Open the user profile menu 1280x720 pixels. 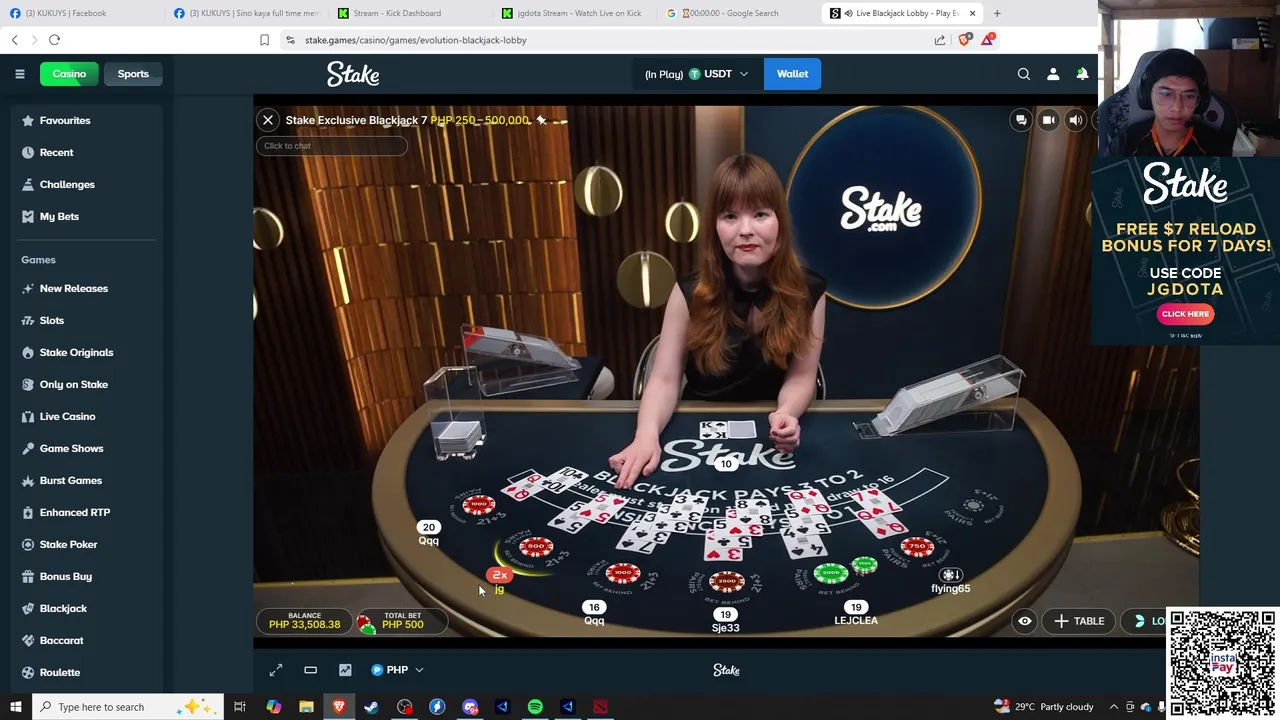click(x=1053, y=74)
